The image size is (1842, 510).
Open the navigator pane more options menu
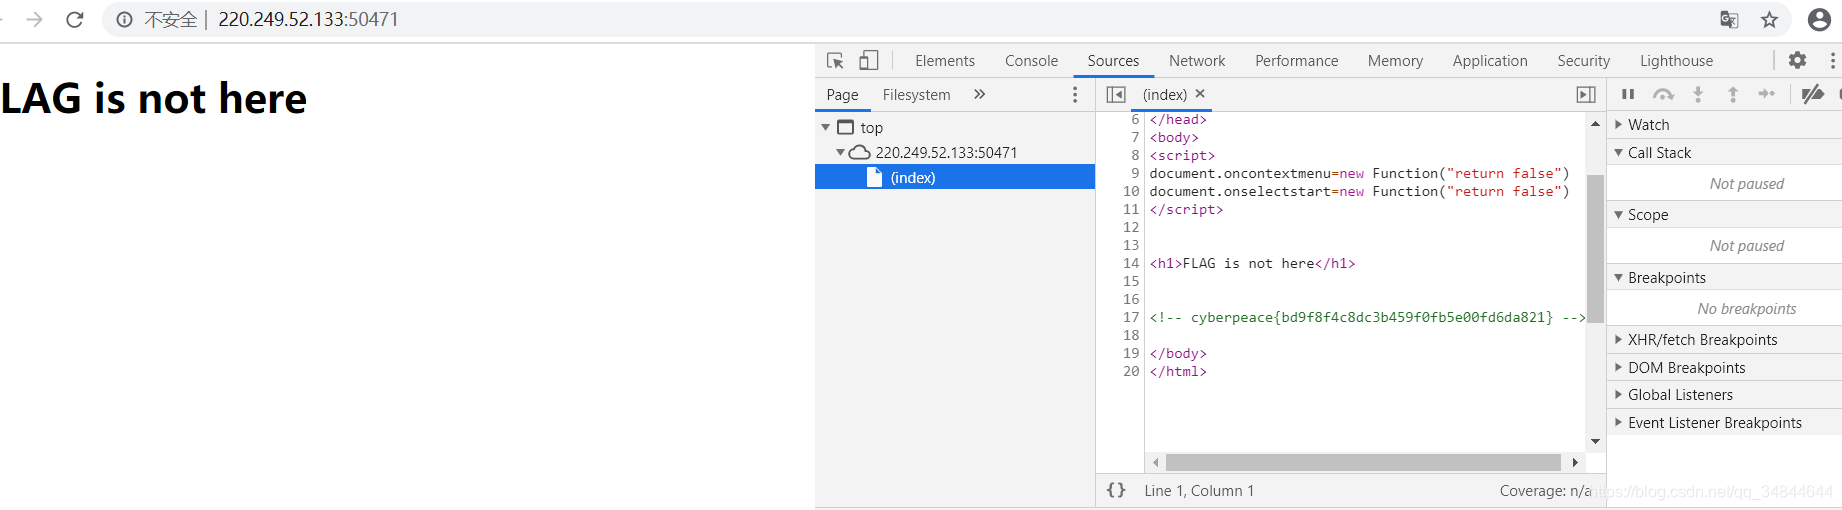1075,94
